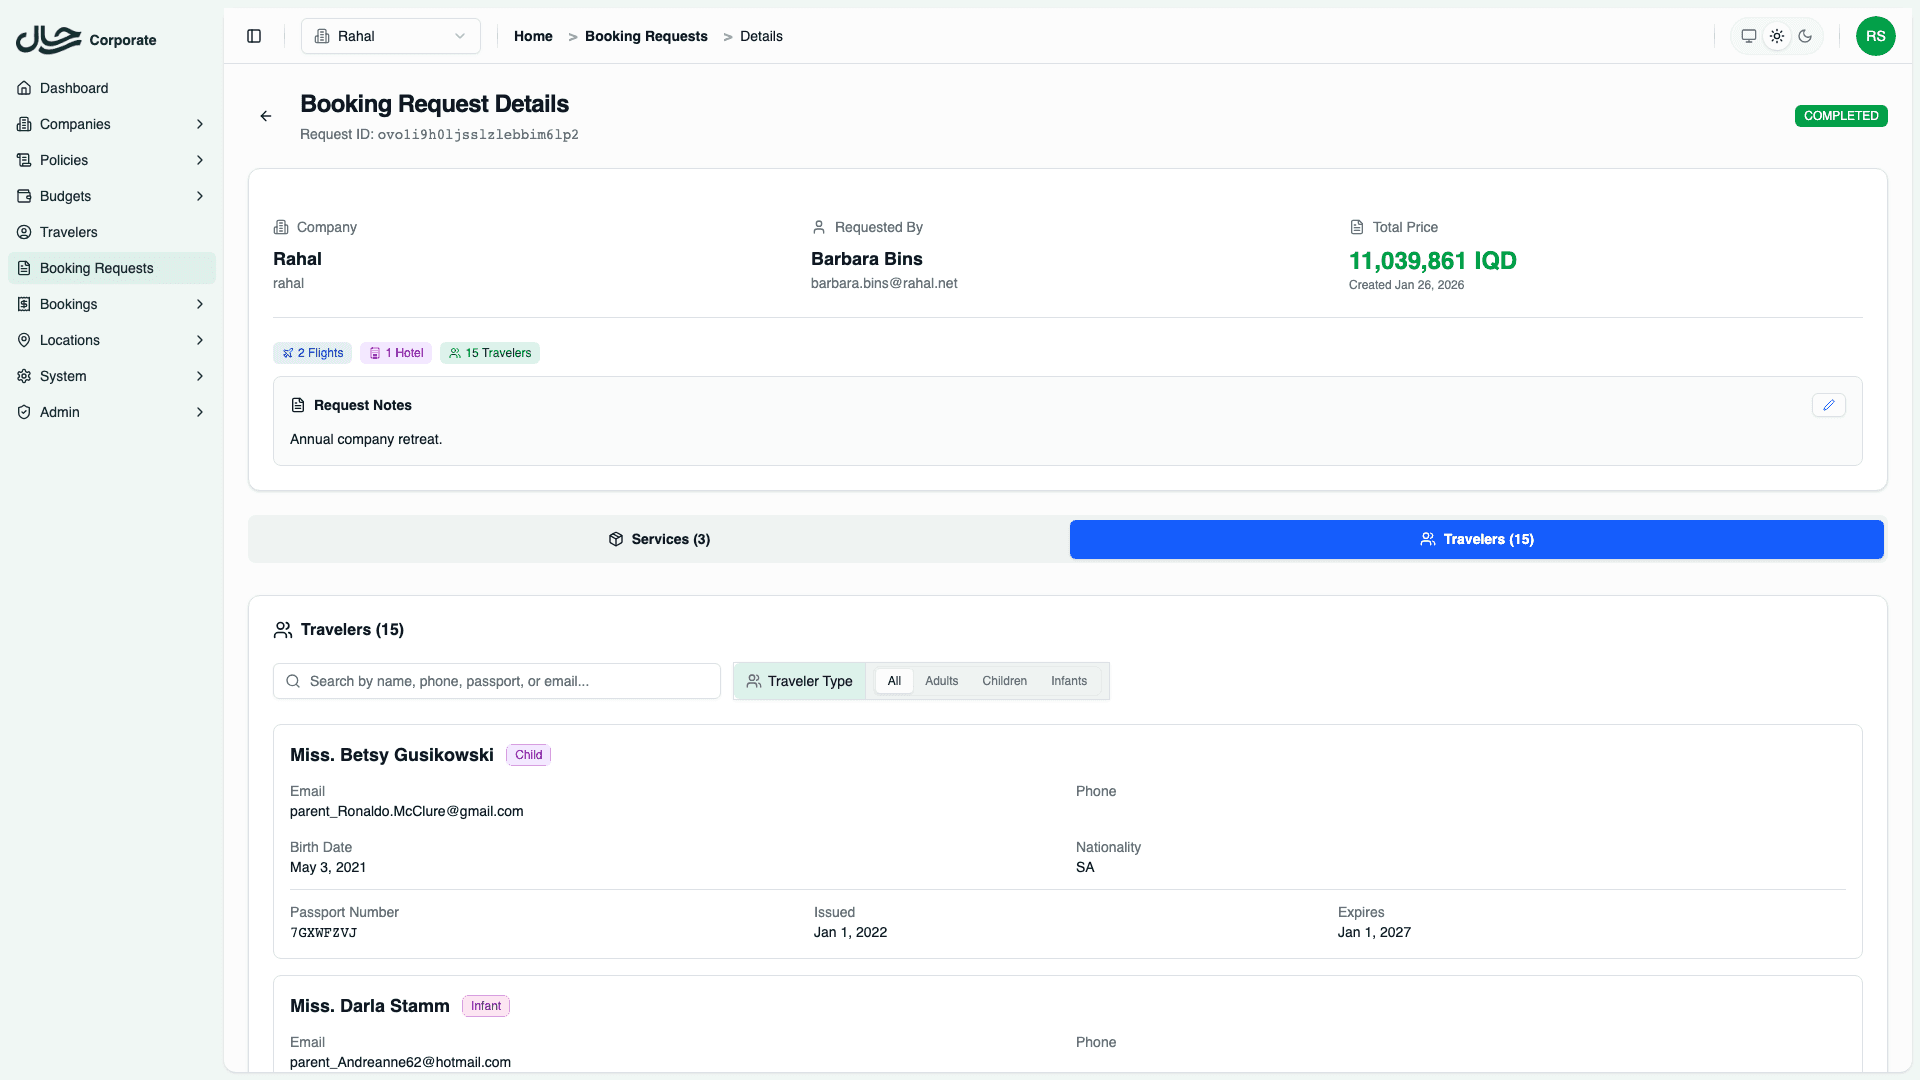Switch to light theme sun icon
Image resolution: width=1920 pixels, height=1080 pixels.
click(x=1776, y=36)
